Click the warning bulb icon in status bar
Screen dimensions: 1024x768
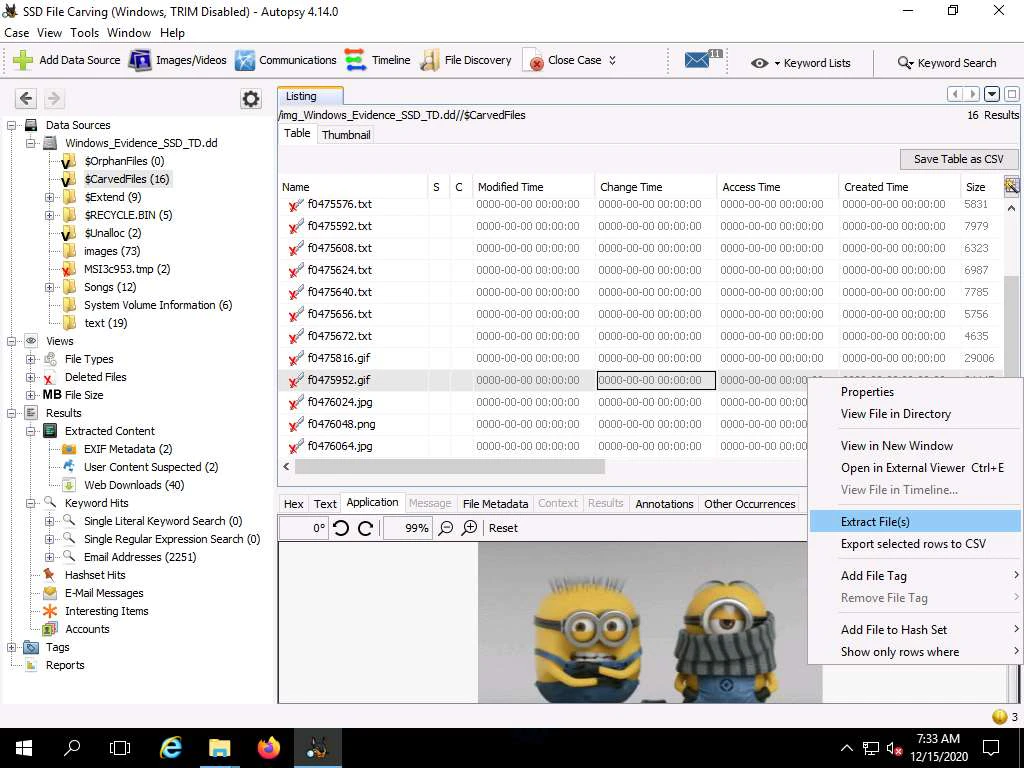coord(999,716)
